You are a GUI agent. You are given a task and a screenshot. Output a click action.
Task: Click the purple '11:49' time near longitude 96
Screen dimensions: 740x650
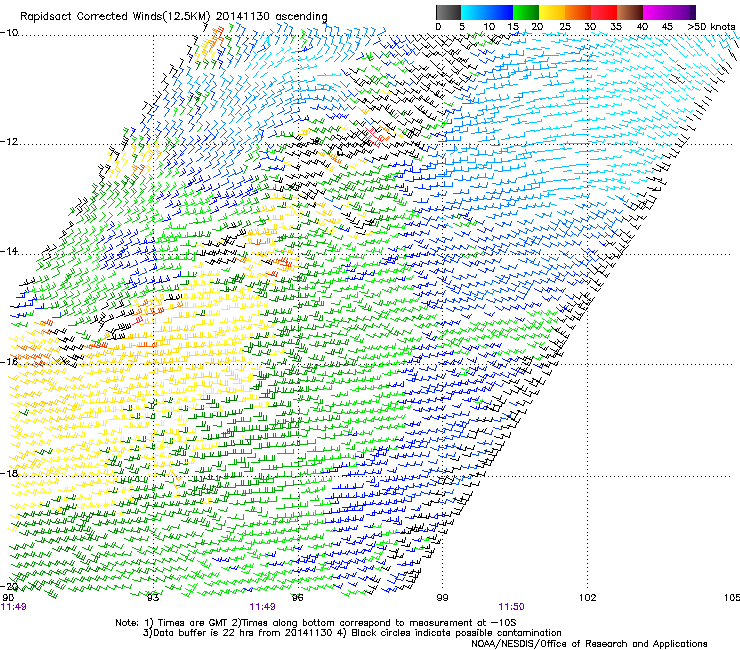click(x=262, y=607)
